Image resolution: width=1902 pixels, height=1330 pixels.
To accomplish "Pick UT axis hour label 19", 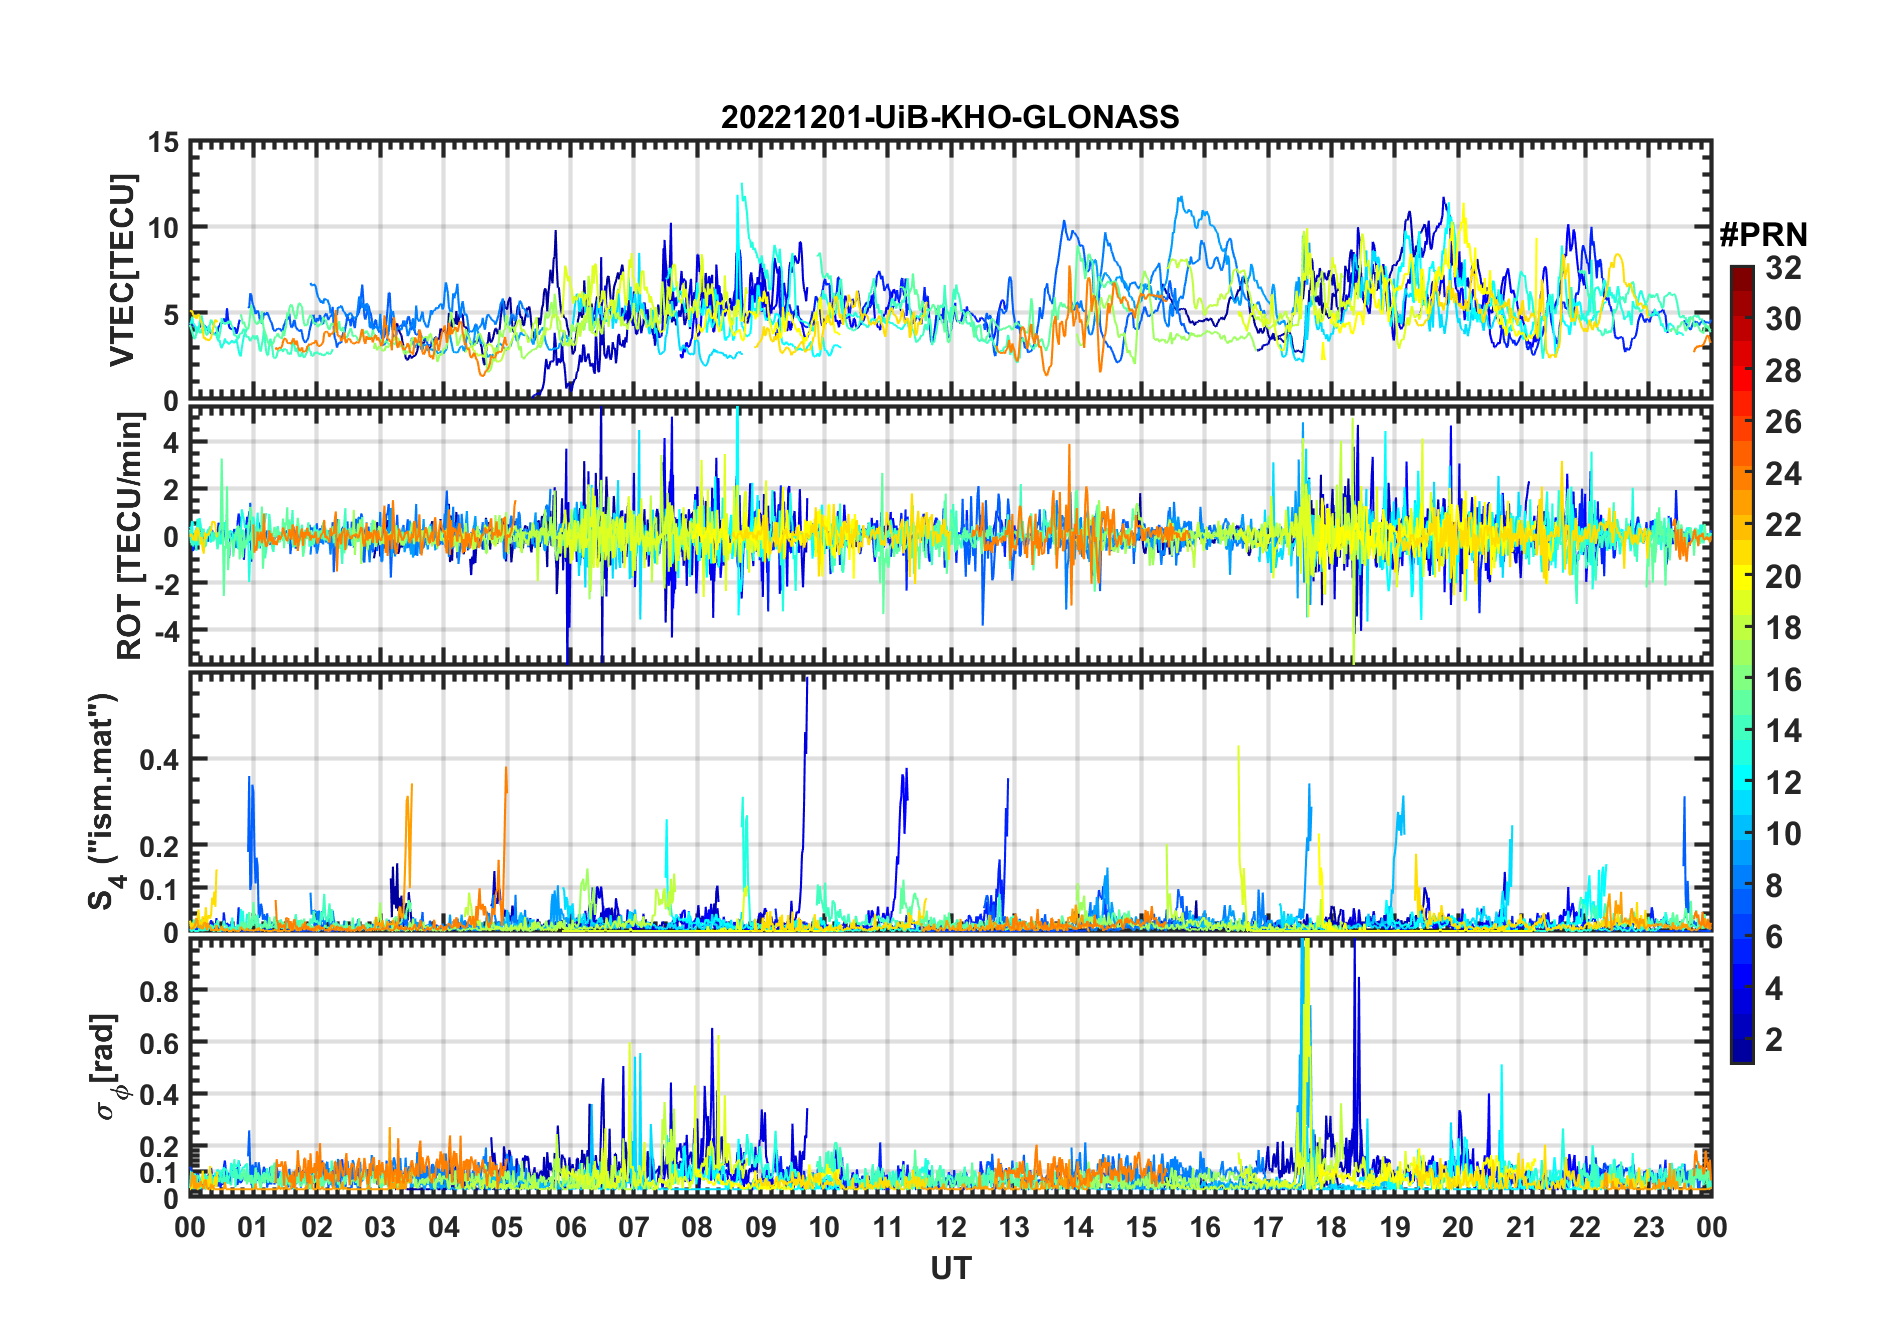I will (x=1395, y=1227).
